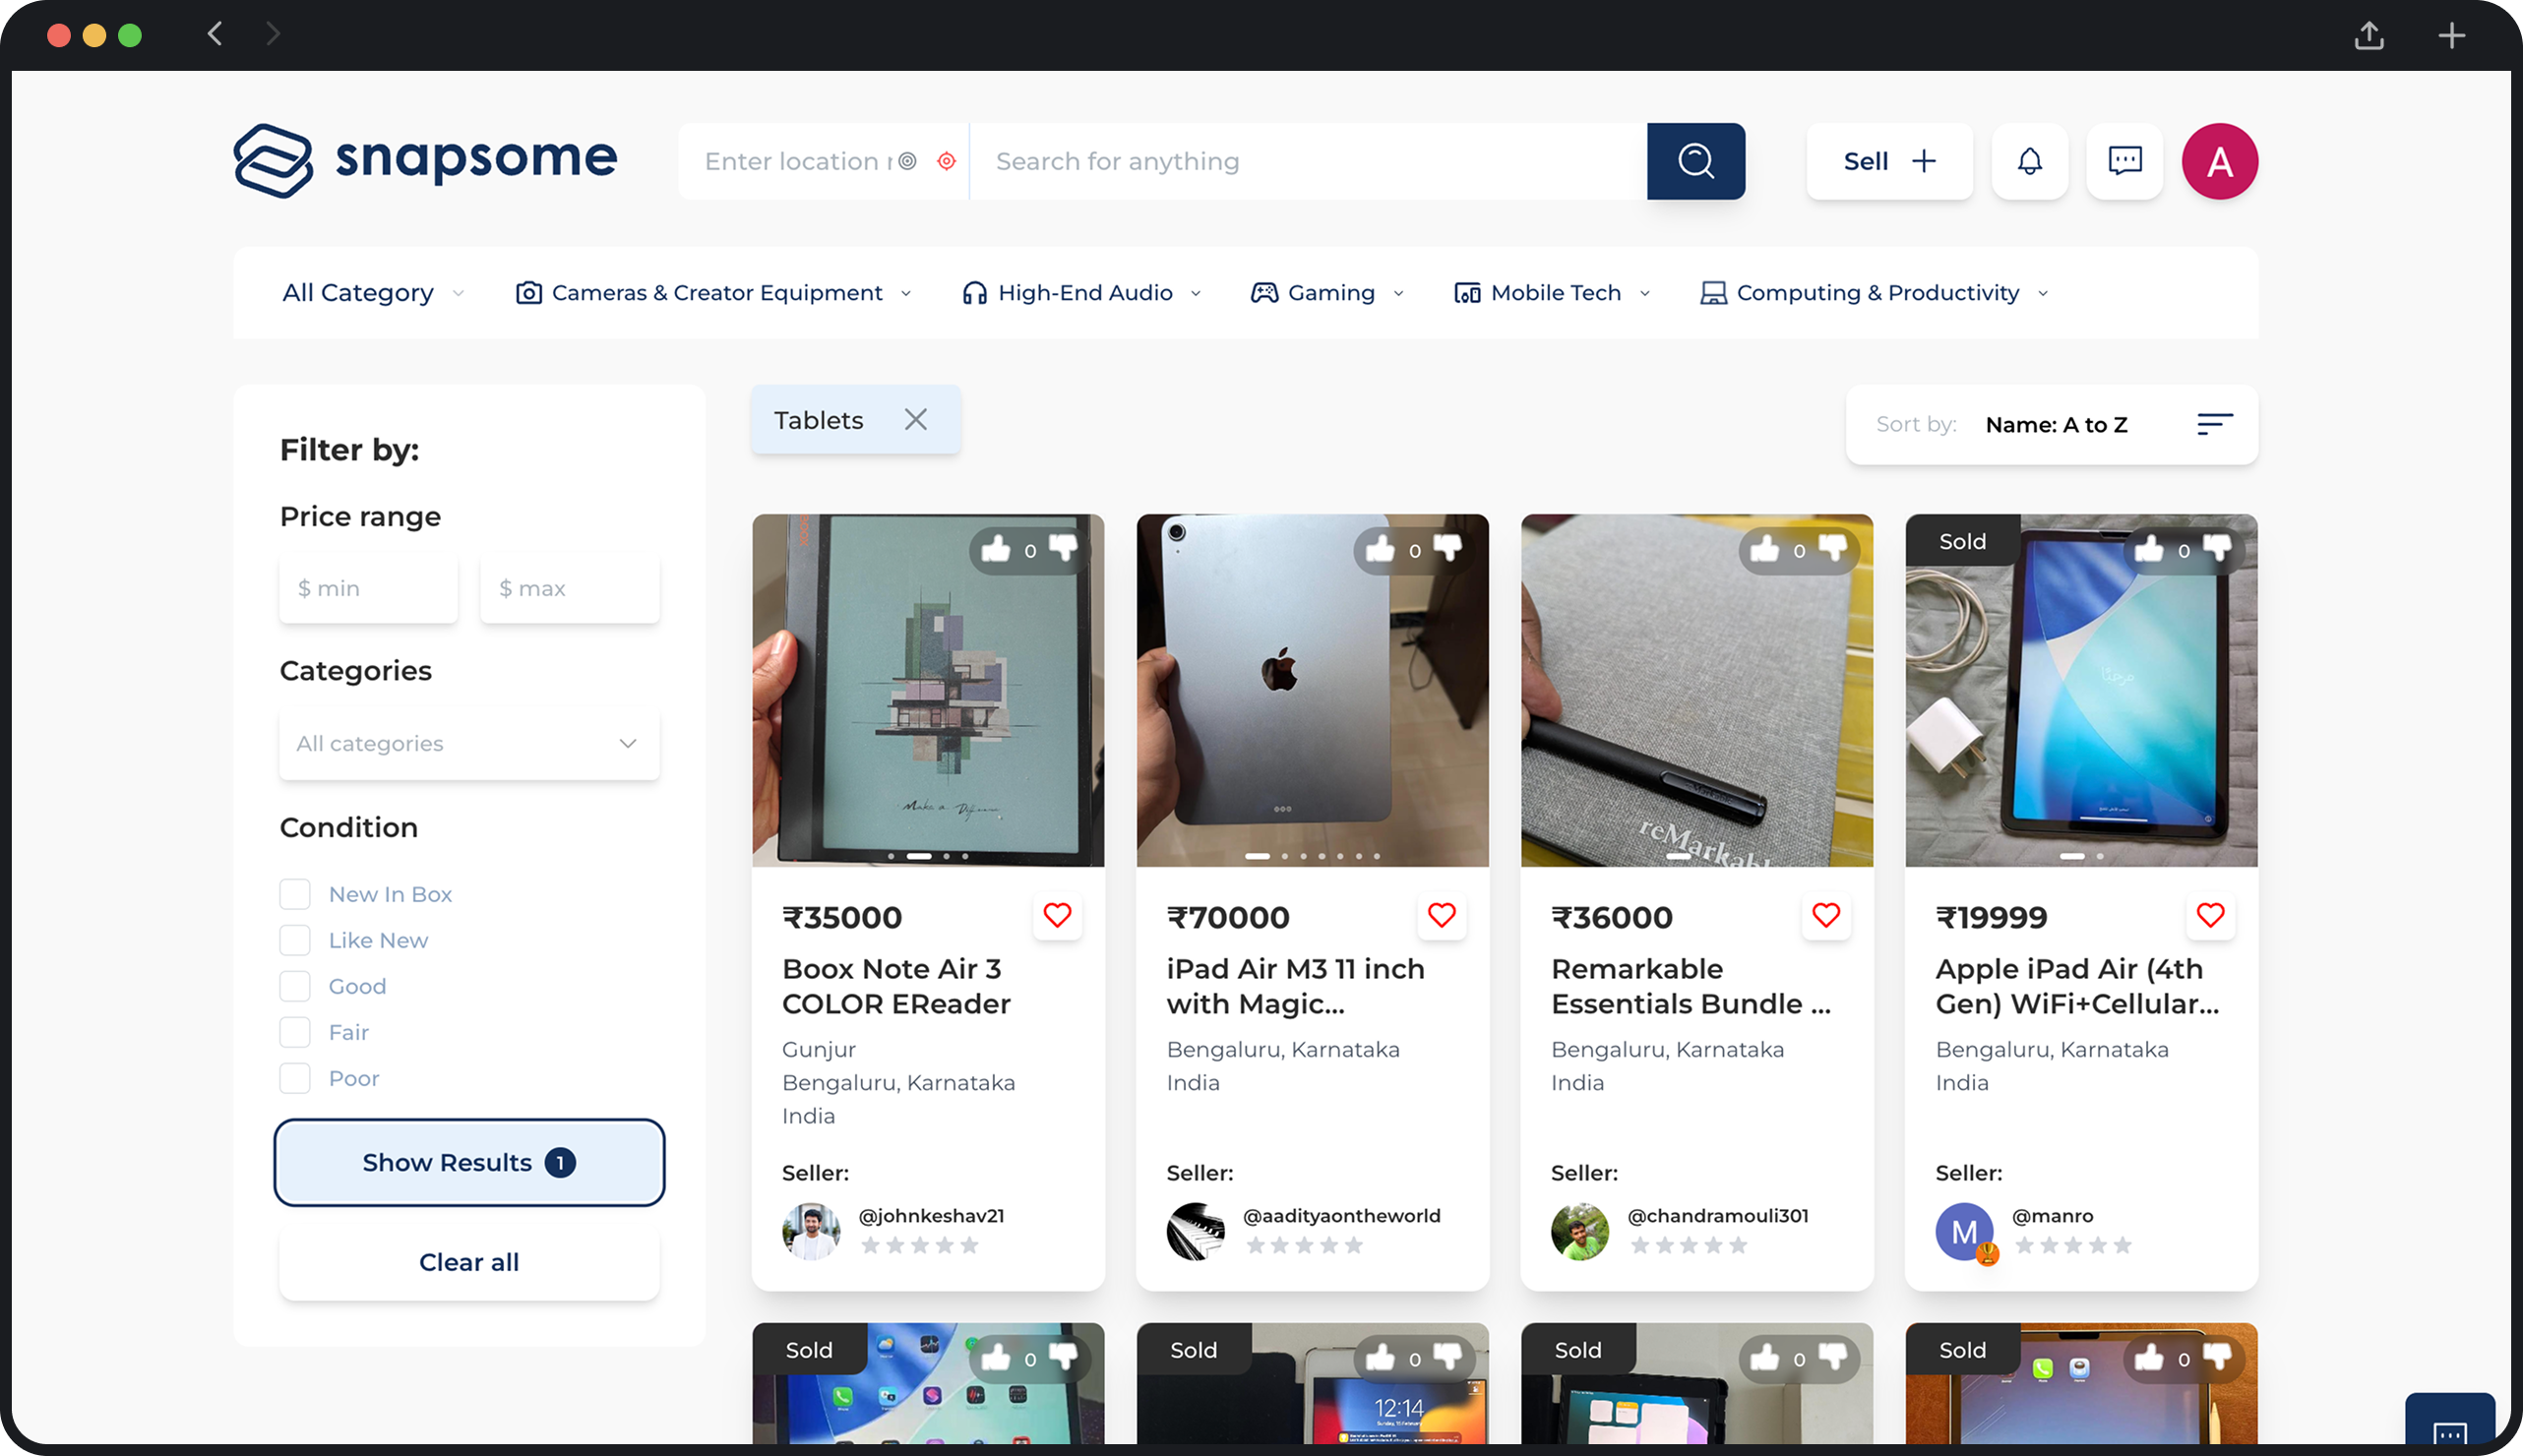Viewport: 2523px width, 1456px height.
Task: Open the Remarkable Essentials Bundle photo
Action: click(x=1697, y=690)
